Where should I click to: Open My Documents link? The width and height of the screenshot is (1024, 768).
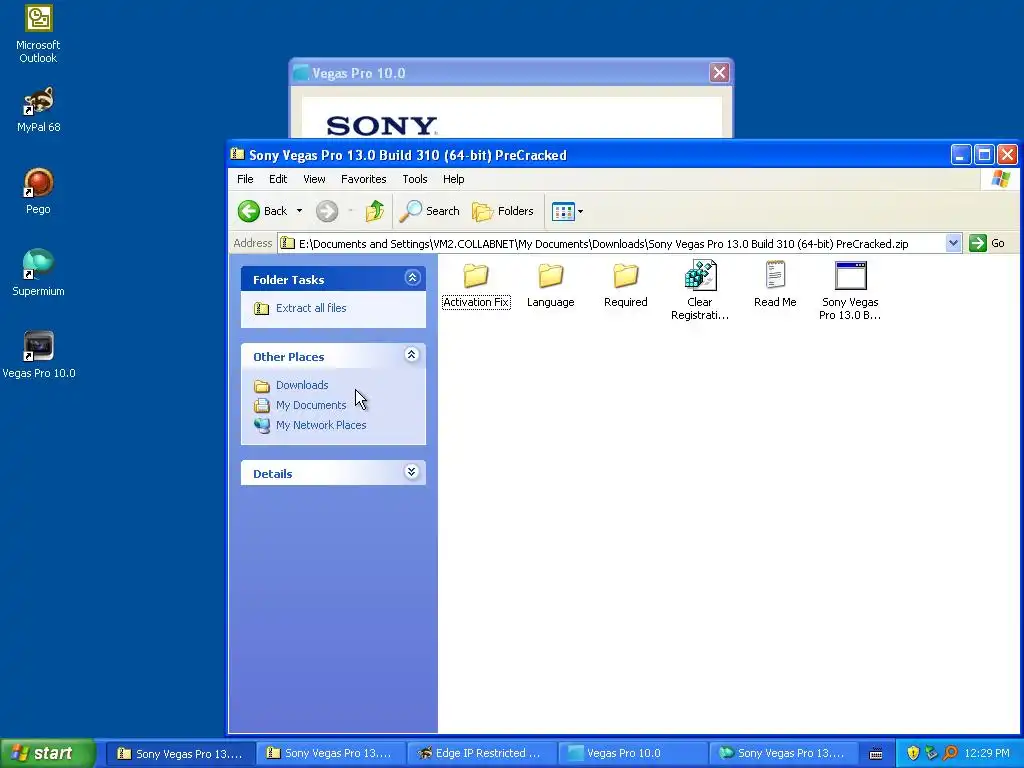(x=311, y=406)
